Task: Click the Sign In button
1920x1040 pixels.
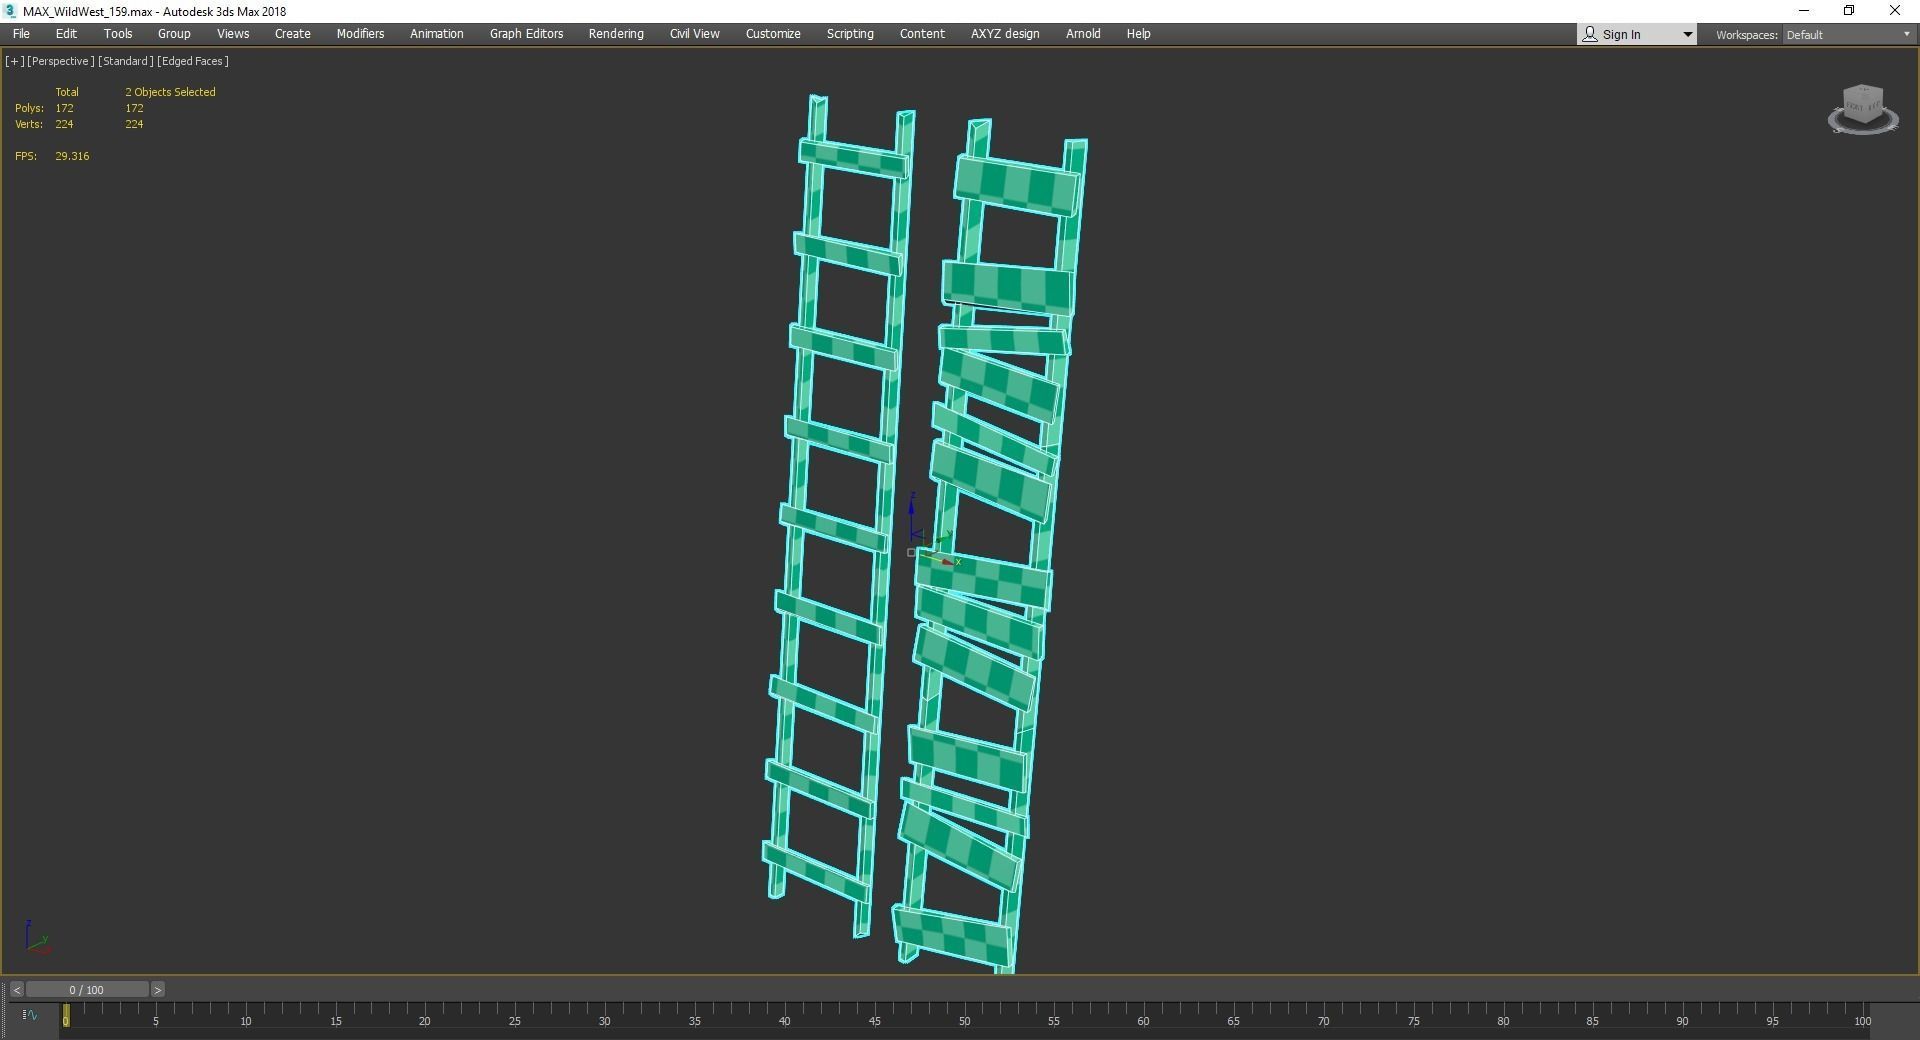Action: pyautogui.click(x=1620, y=33)
